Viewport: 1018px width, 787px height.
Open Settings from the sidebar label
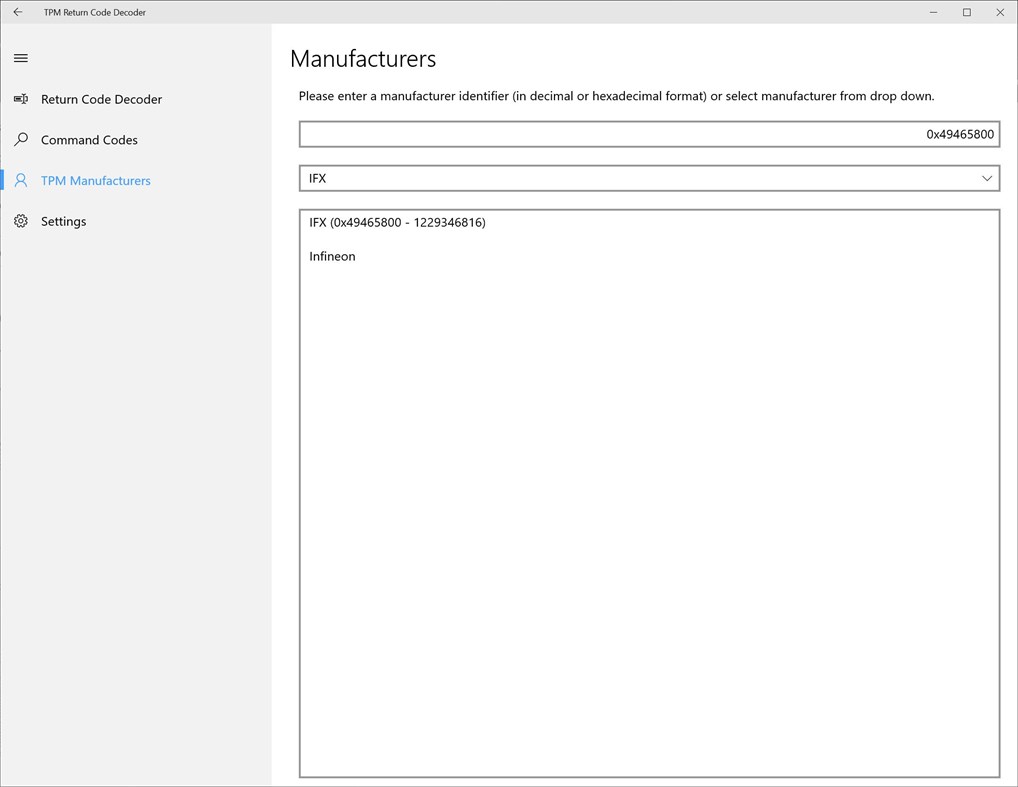tap(64, 221)
